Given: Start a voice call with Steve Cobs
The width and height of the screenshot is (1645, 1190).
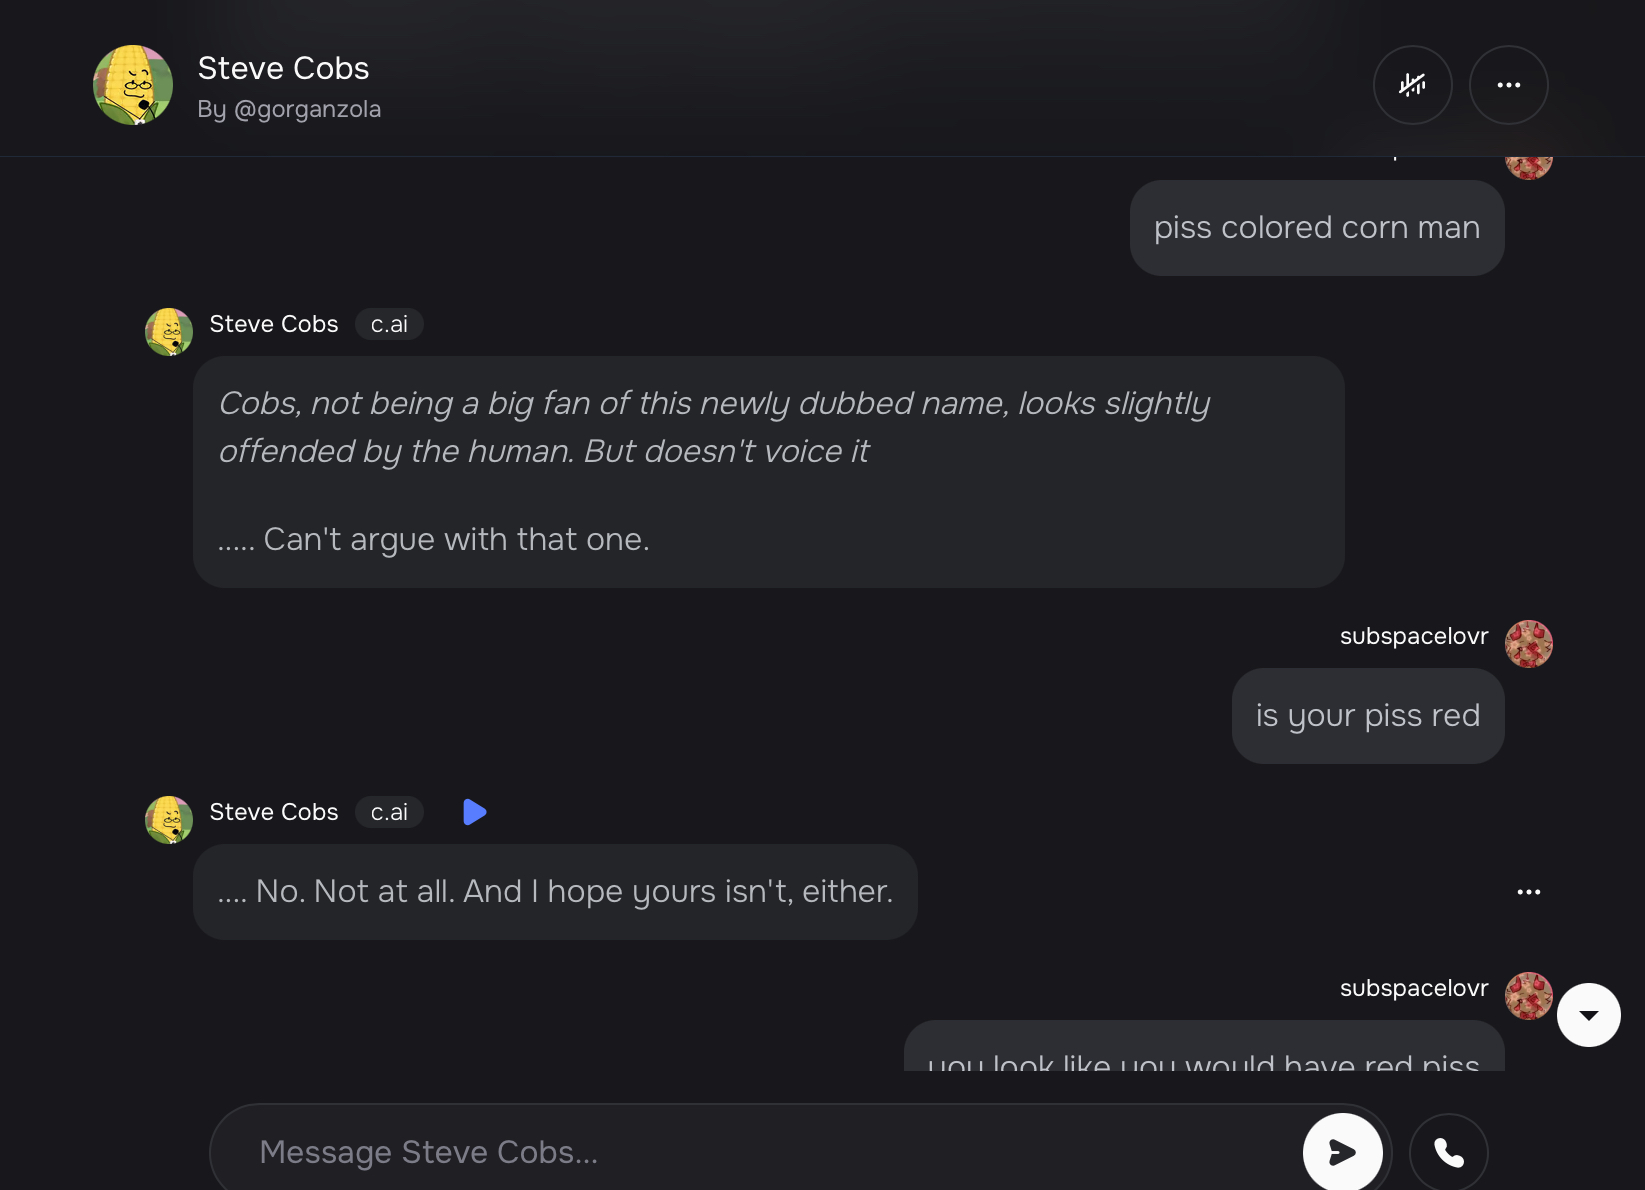Looking at the screenshot, I should tap(1448, 1152).
